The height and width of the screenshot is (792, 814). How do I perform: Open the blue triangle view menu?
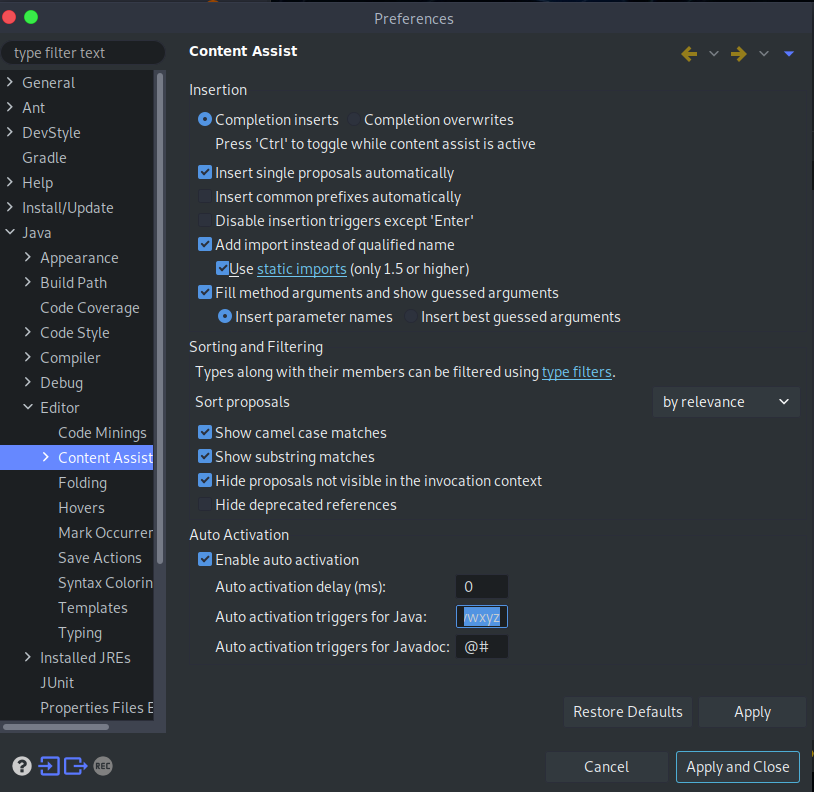pos(789,53)
